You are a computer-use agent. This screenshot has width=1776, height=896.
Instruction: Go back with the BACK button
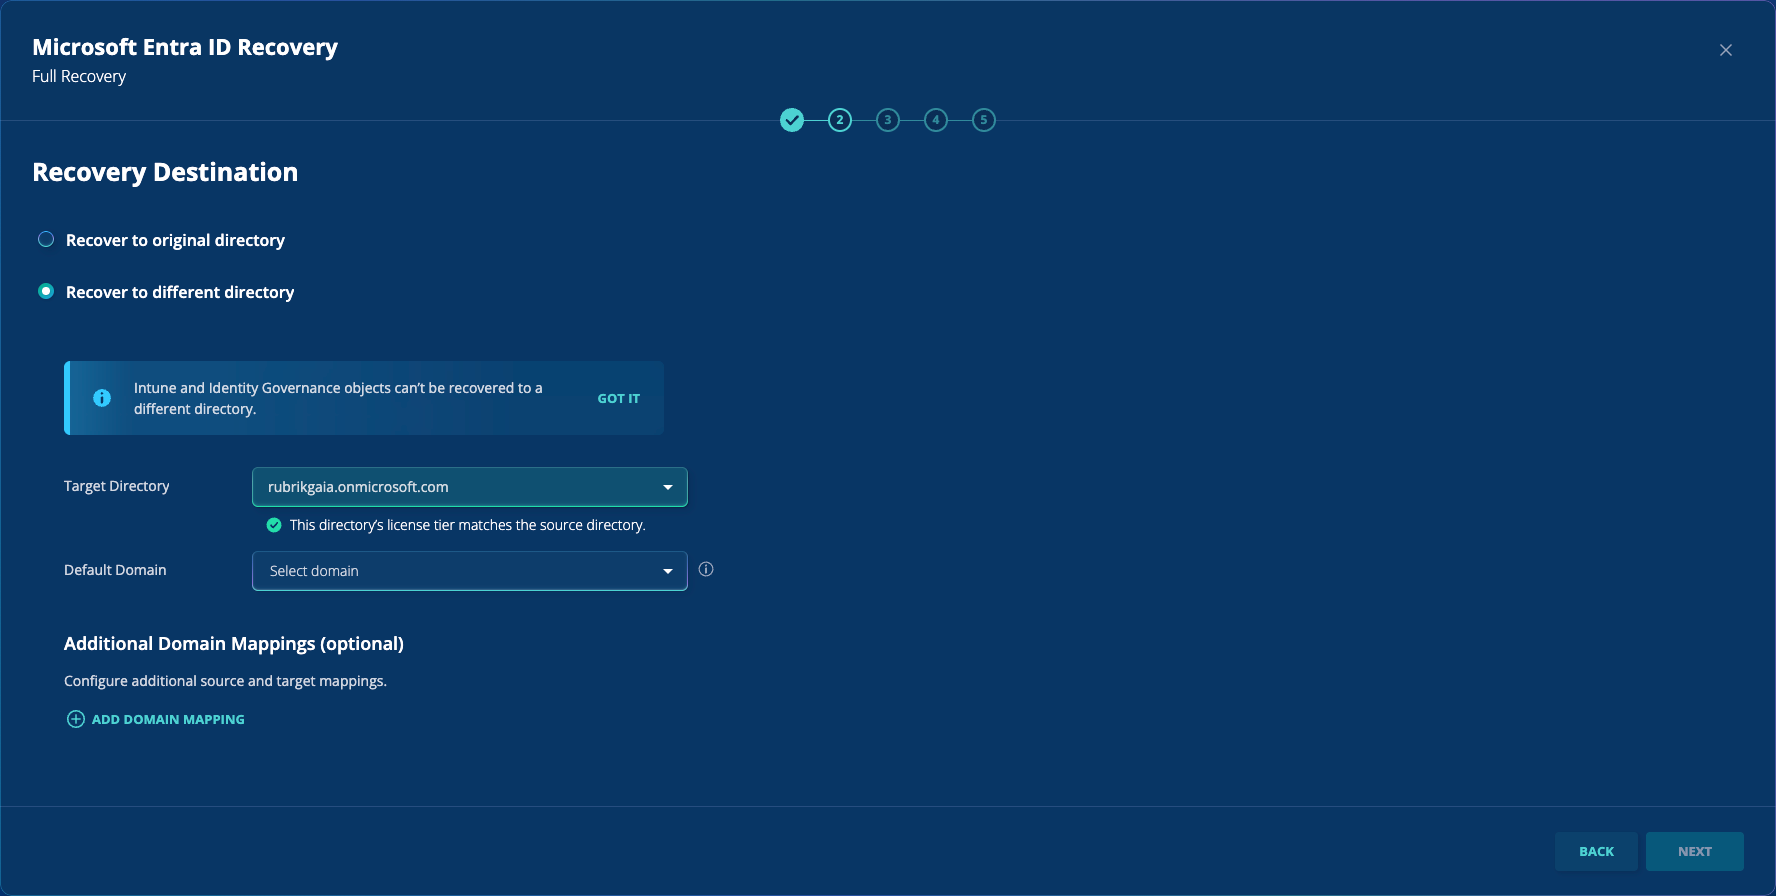pos(1596,851)
